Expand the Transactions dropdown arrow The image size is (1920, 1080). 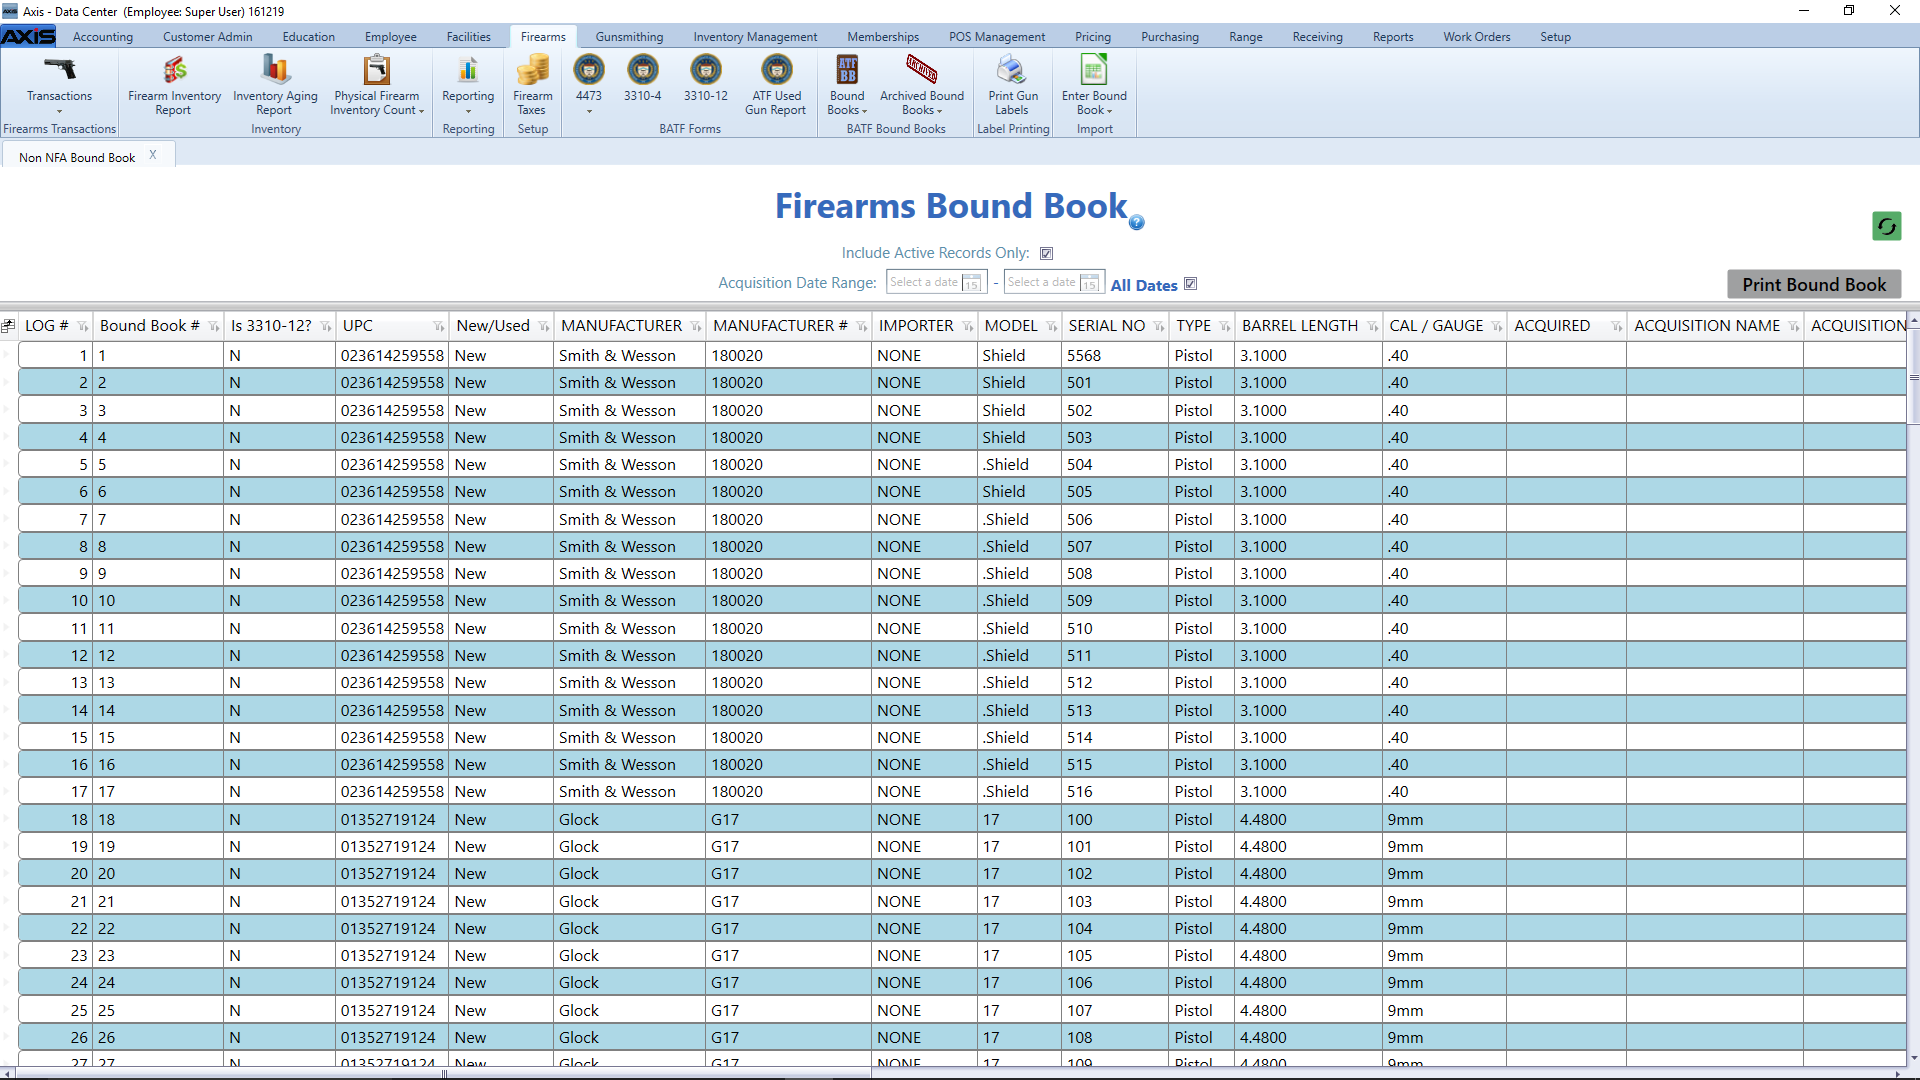coord(59,111)
